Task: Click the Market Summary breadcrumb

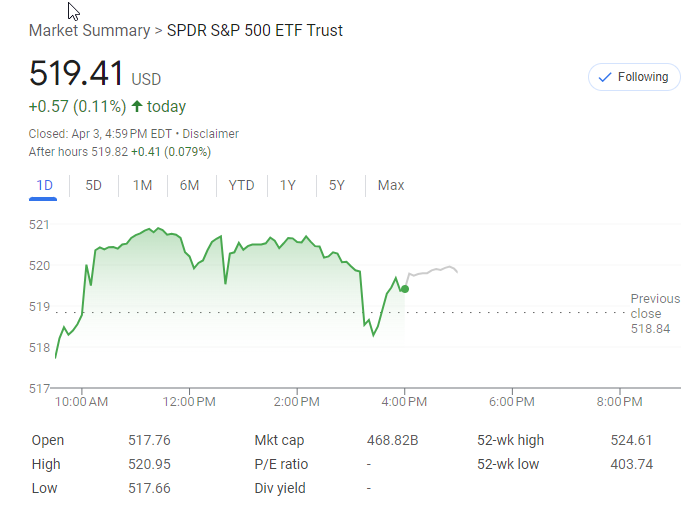Action: pyautogui.click(x=89, y=30)
